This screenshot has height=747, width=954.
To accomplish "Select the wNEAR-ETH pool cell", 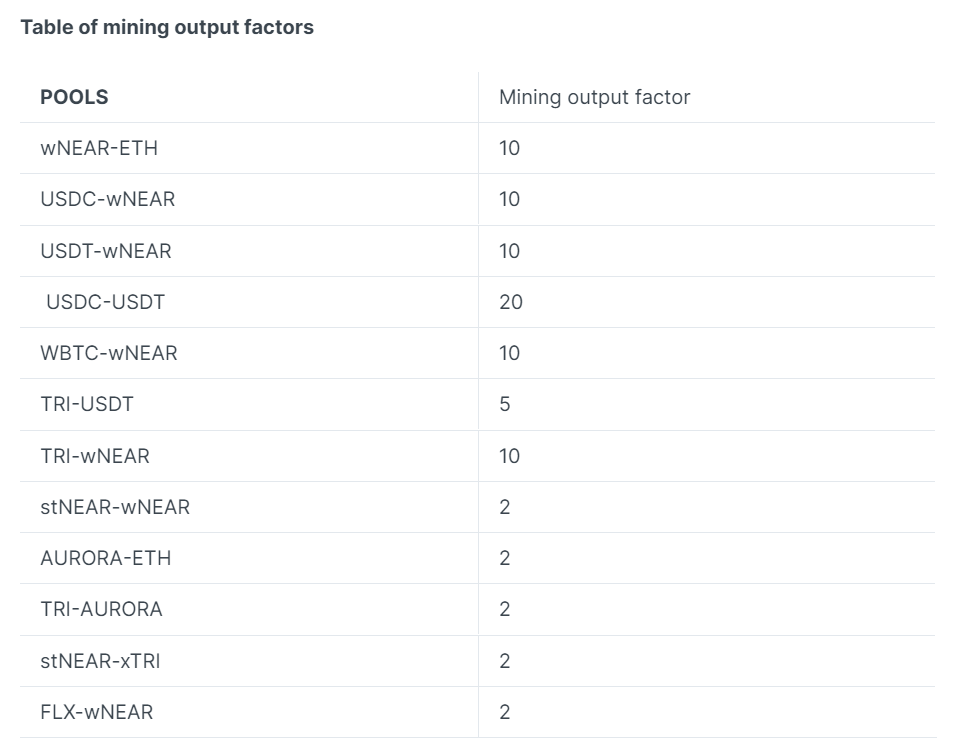I will coord(99,149).
